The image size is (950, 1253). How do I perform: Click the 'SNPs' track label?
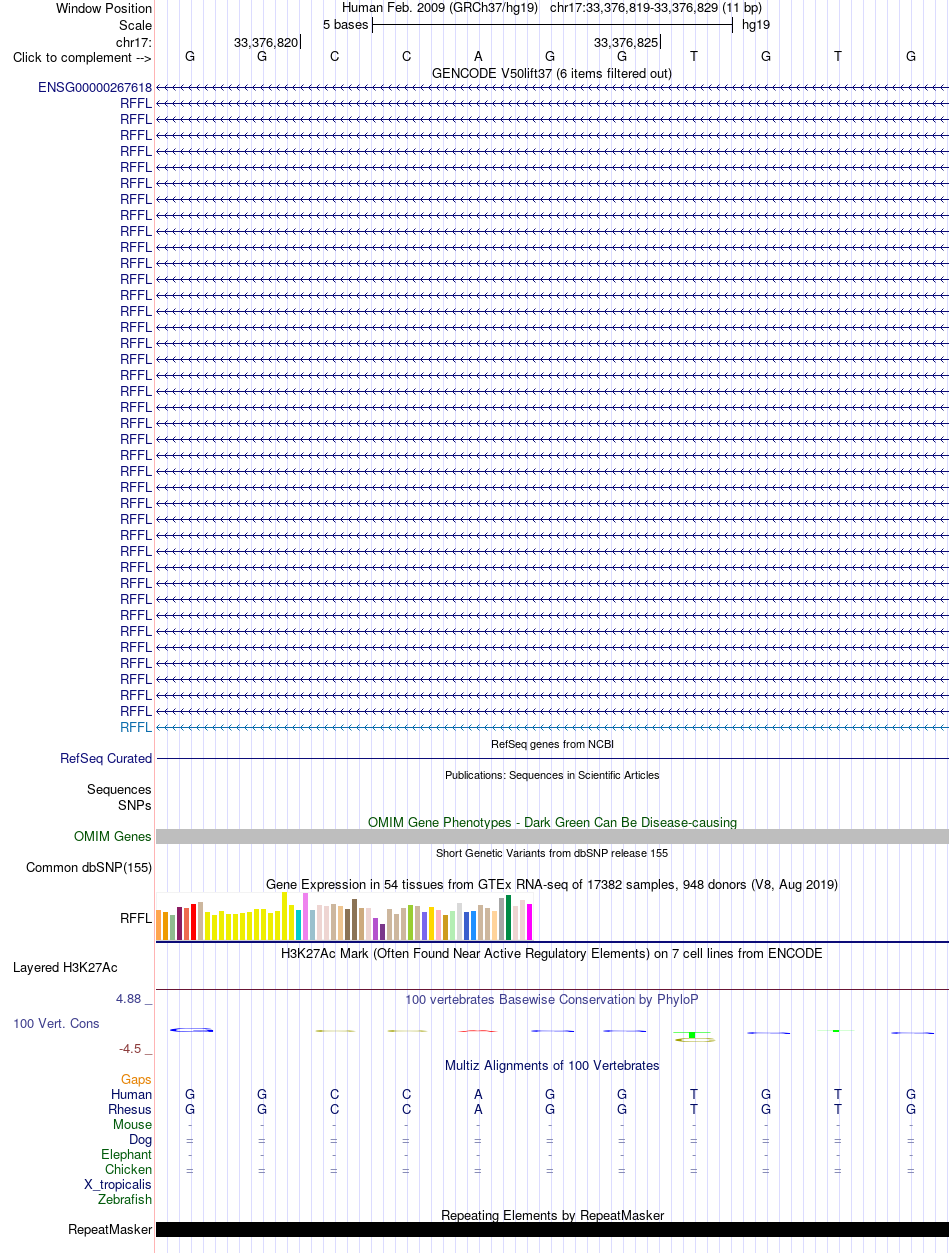[x=135, y=804]
